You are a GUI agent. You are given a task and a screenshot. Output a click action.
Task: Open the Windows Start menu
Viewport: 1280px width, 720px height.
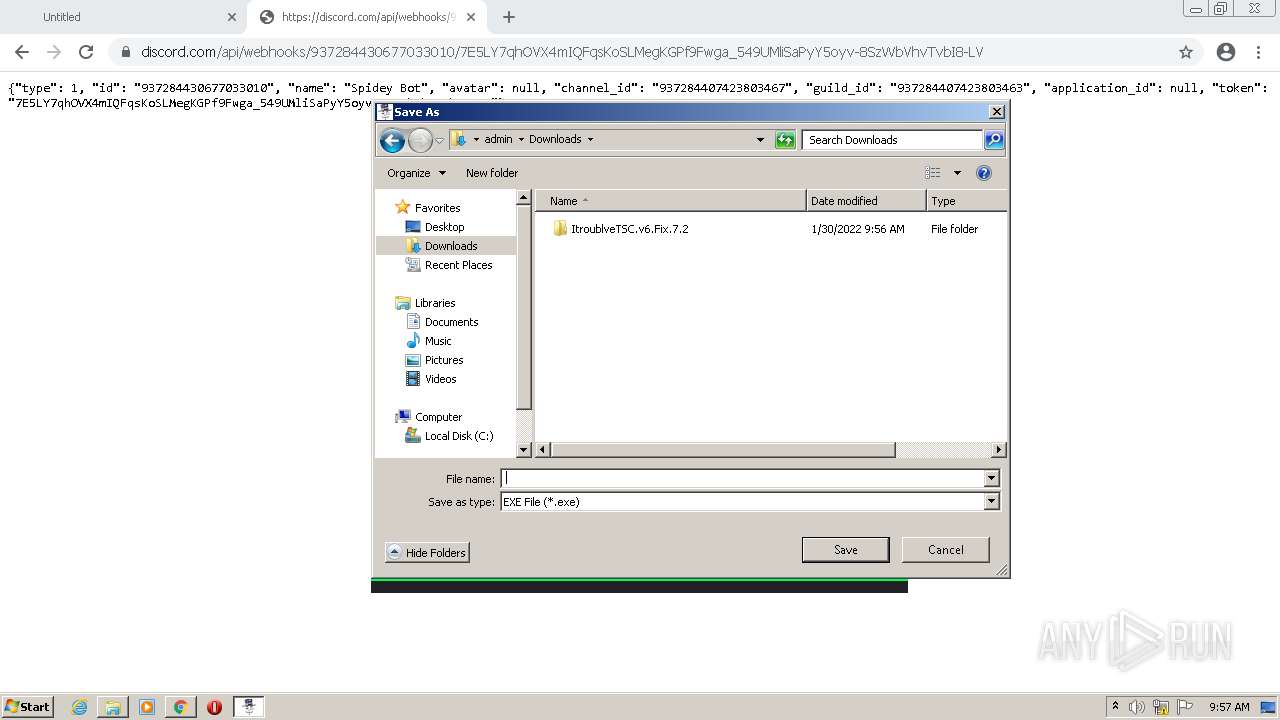(28, 707)
